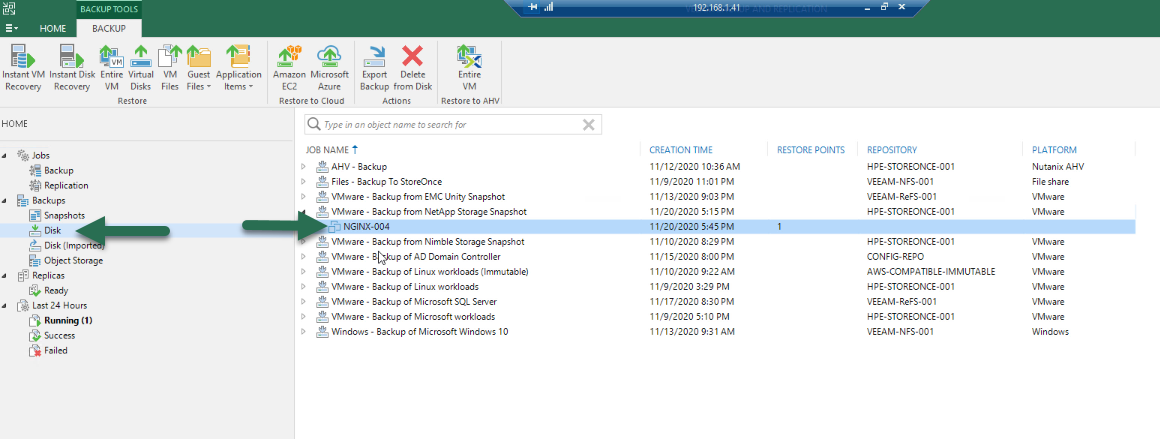Select Ready under Replicas
The width and height of the screenshot is (1160, 439).
(x=55, y=291)
